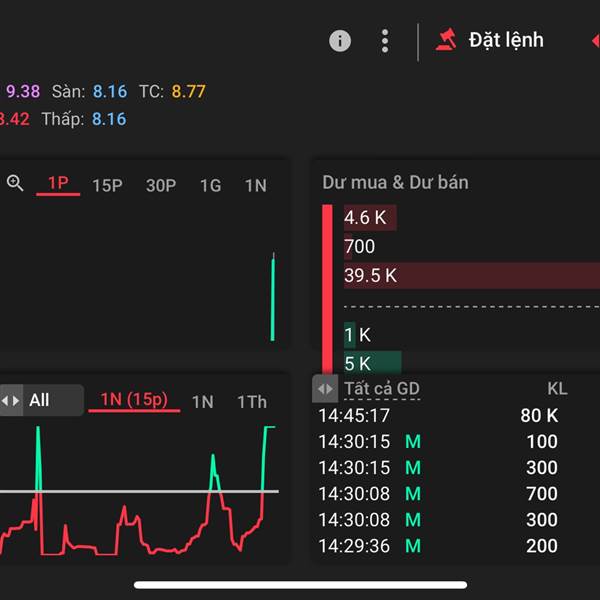
Task: Click the purple 9.38 price value
Action: pos(23,91)
